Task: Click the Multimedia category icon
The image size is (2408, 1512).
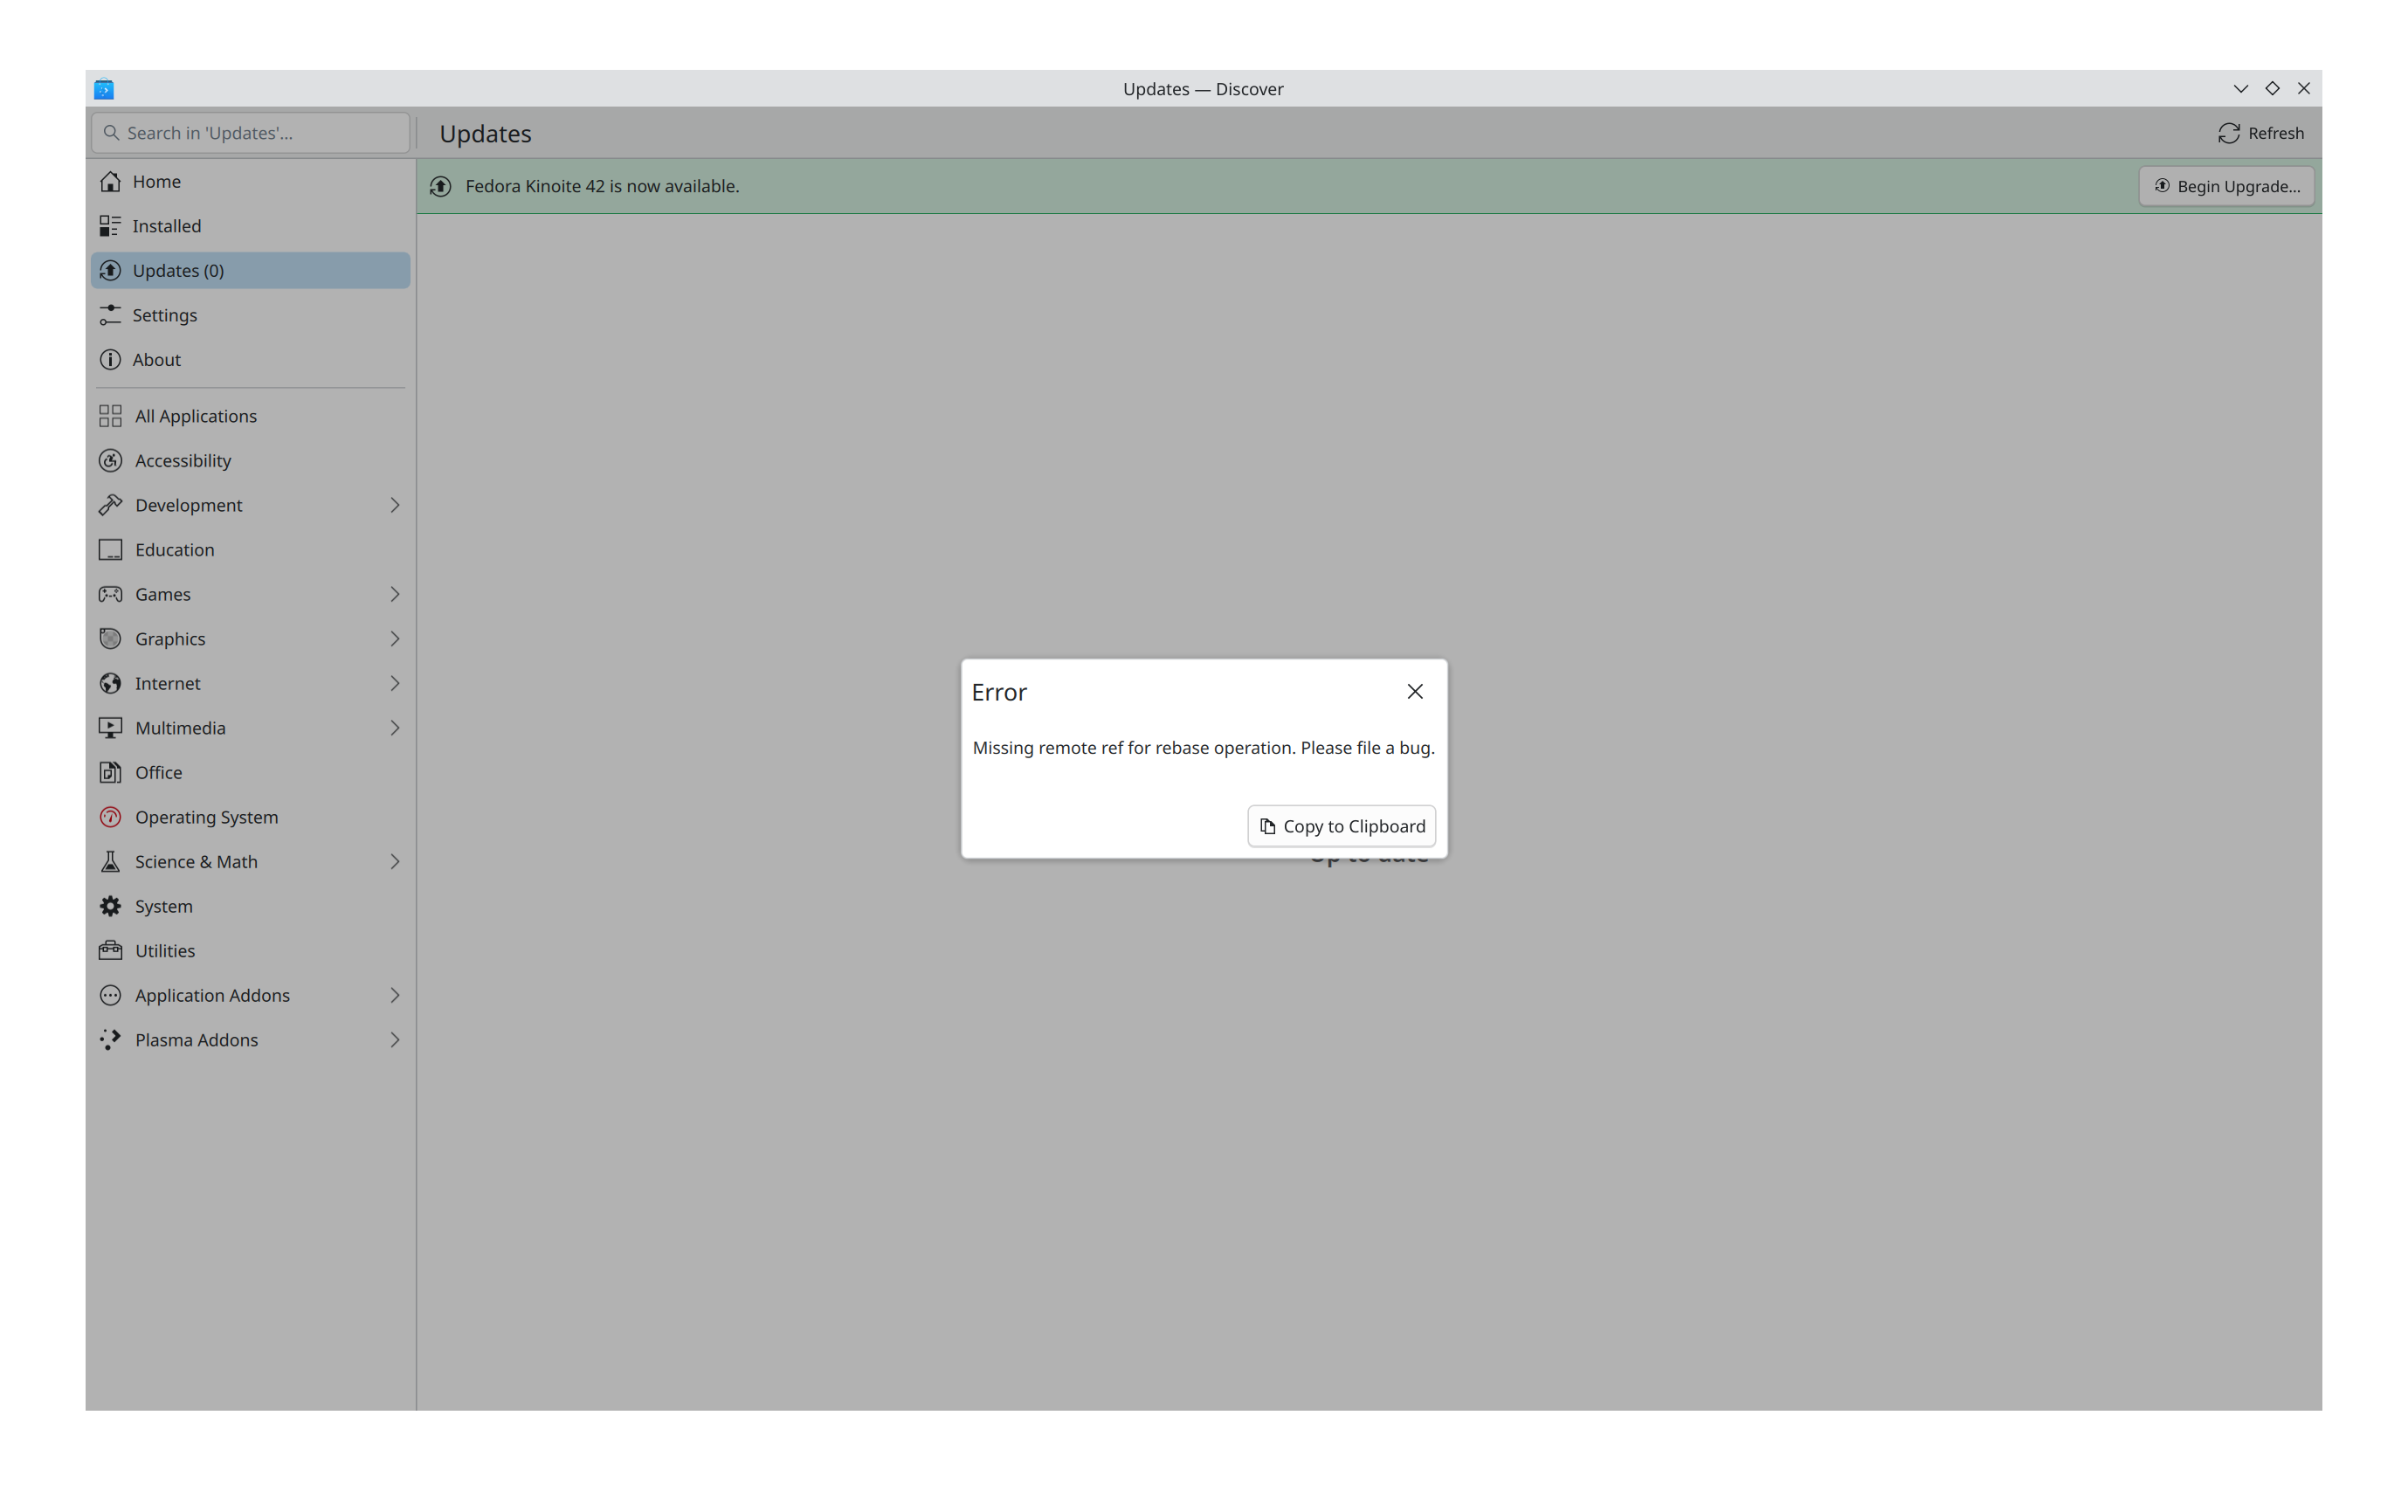Action: click(x=110, y=728)
